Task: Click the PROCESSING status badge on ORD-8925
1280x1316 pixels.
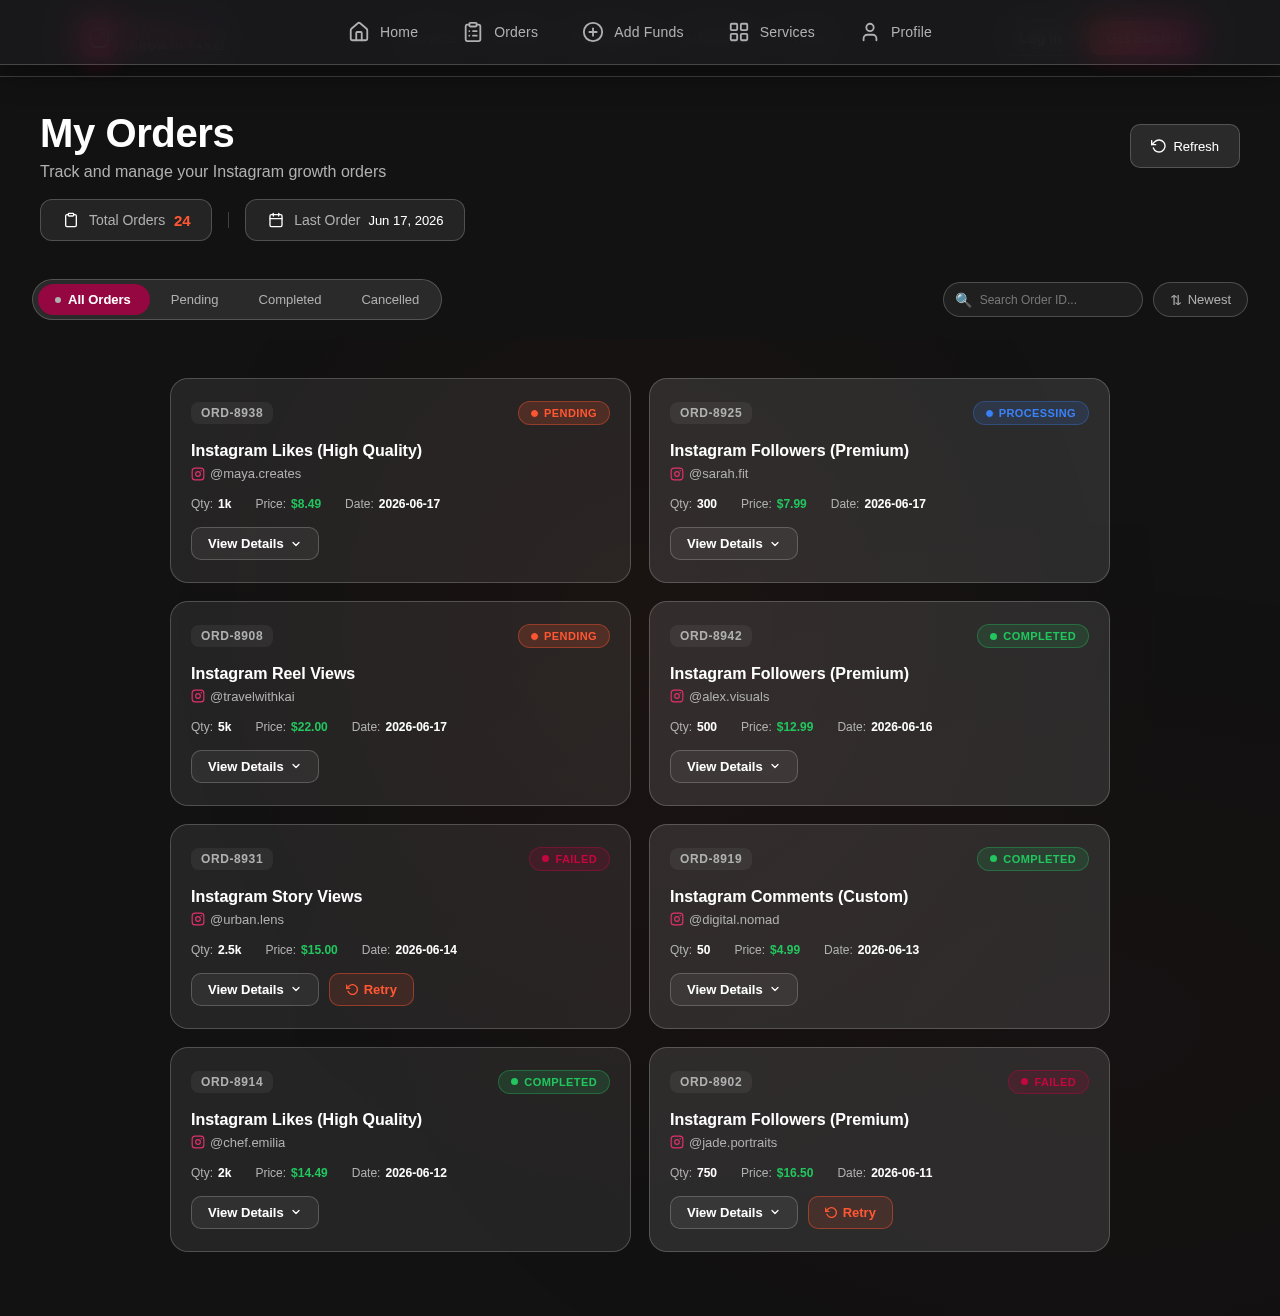Action: point(1031,413)
